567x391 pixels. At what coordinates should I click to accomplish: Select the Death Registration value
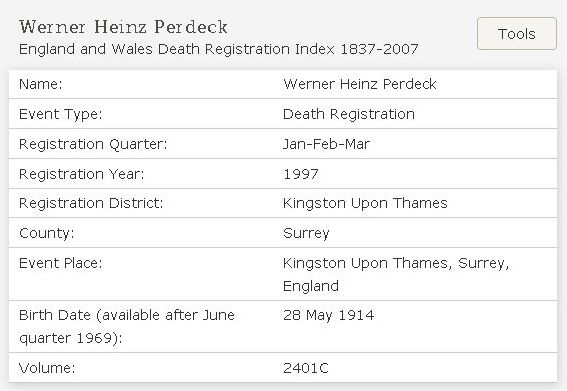point(349,114)
